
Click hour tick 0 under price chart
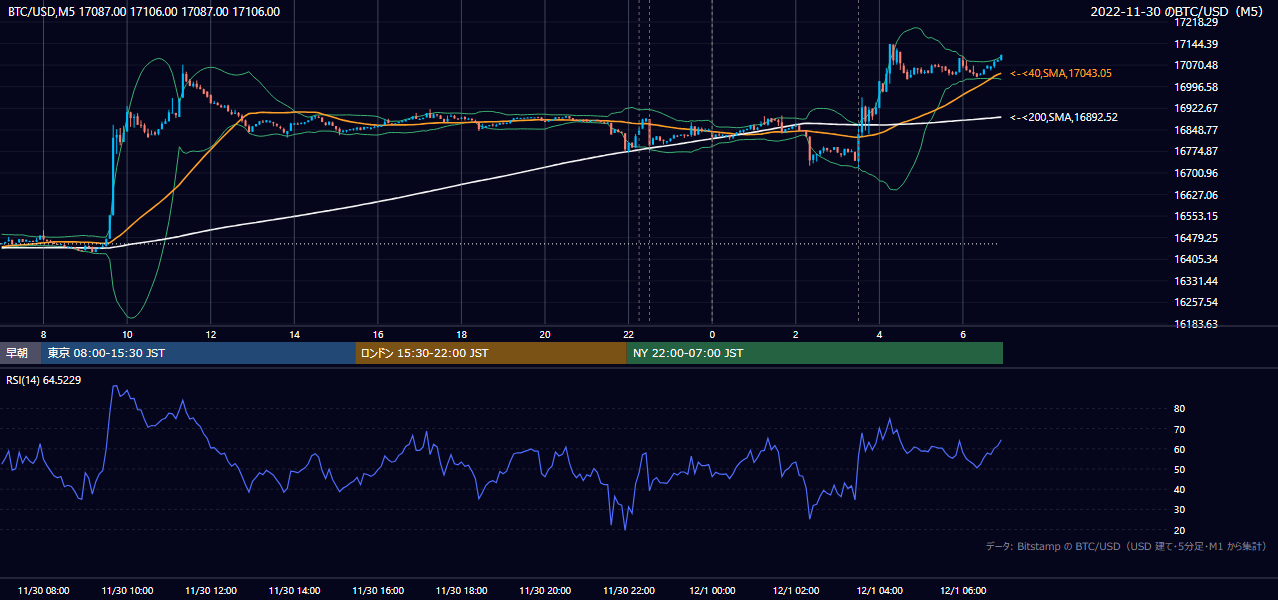pos(712,333)
